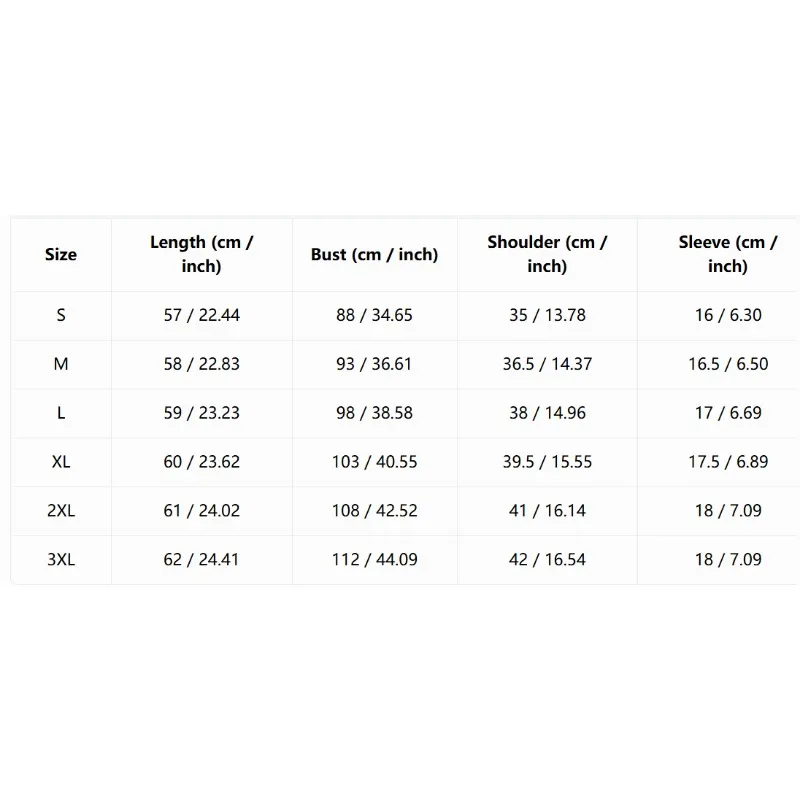Viewport: 800px width, 800px height.
Task: Click the Sleeve (cm / inch) header
Action: [x=728, y=254]
